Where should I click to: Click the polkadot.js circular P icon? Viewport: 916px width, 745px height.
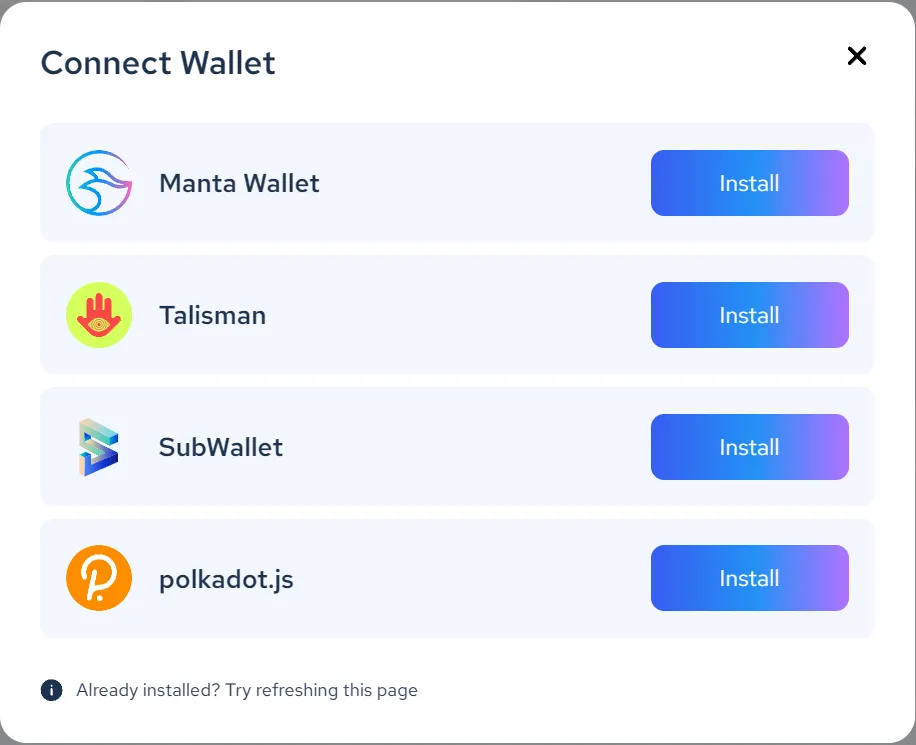98,578
